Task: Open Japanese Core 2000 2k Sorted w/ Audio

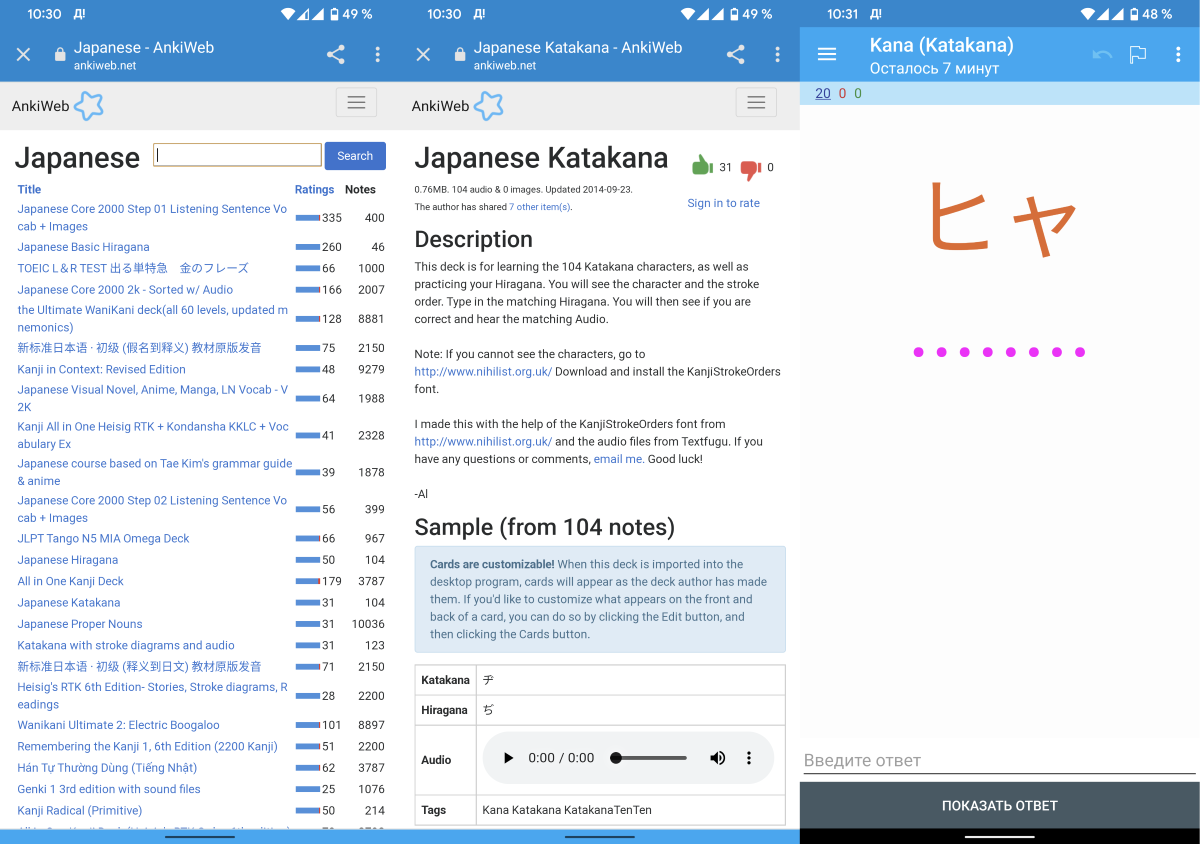Action: (125, 290)
